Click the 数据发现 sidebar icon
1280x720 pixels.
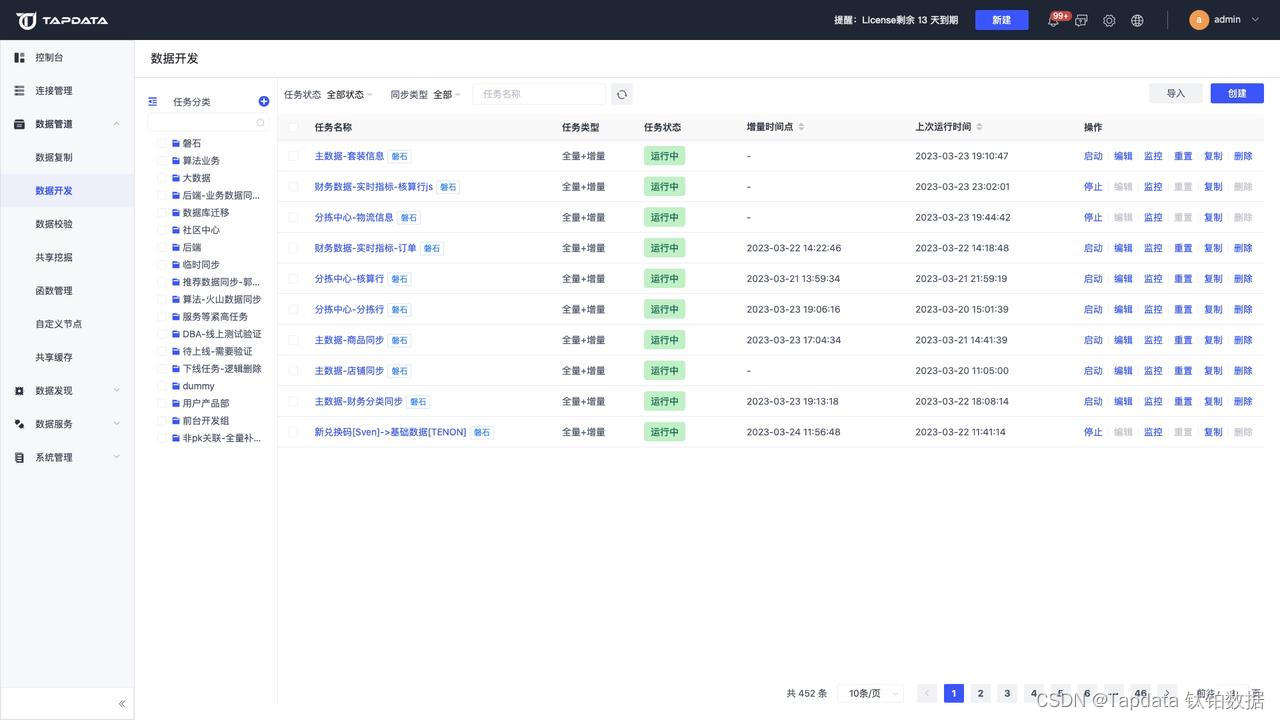(19, 391)
